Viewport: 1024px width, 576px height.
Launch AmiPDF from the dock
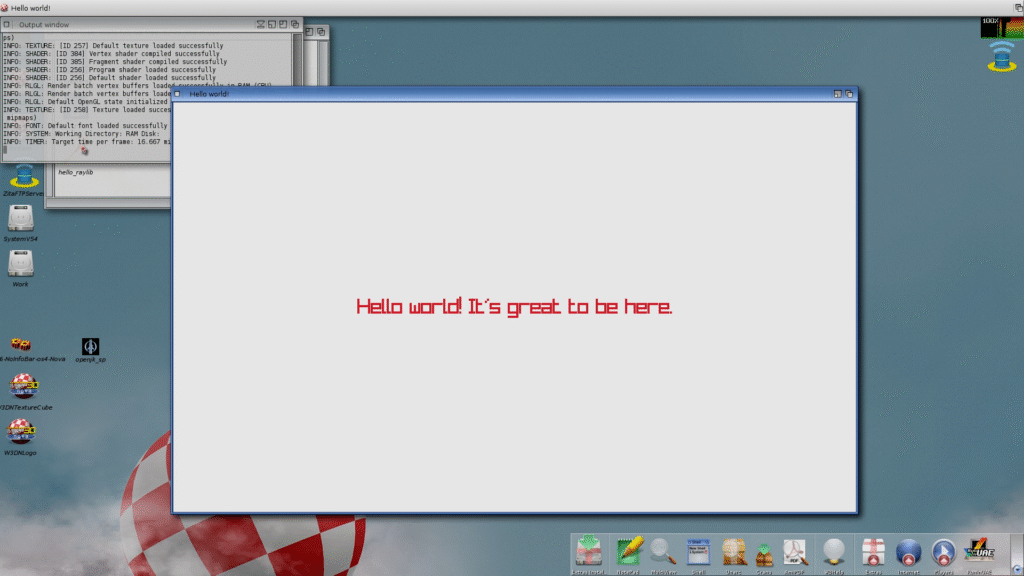795,552
